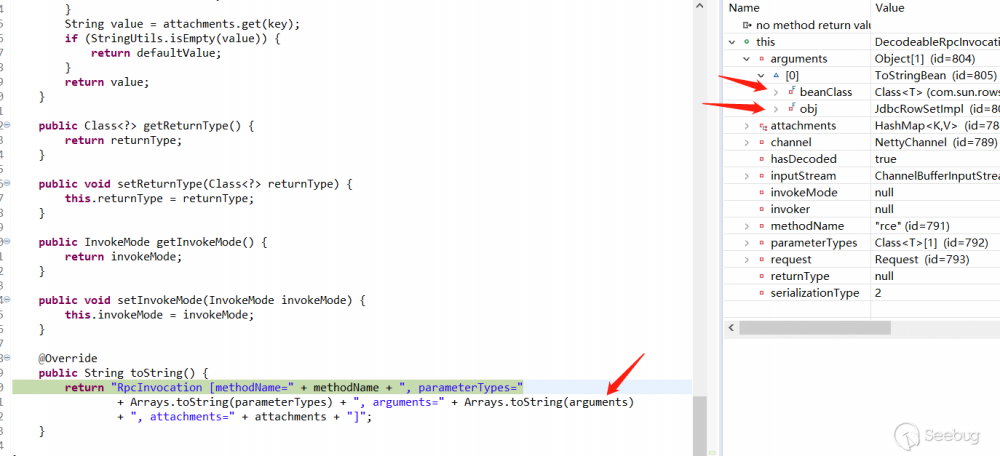Click the value 'Request (id=793)'
The height and width of the screenshot is (456, 1000).
point(922,260)
